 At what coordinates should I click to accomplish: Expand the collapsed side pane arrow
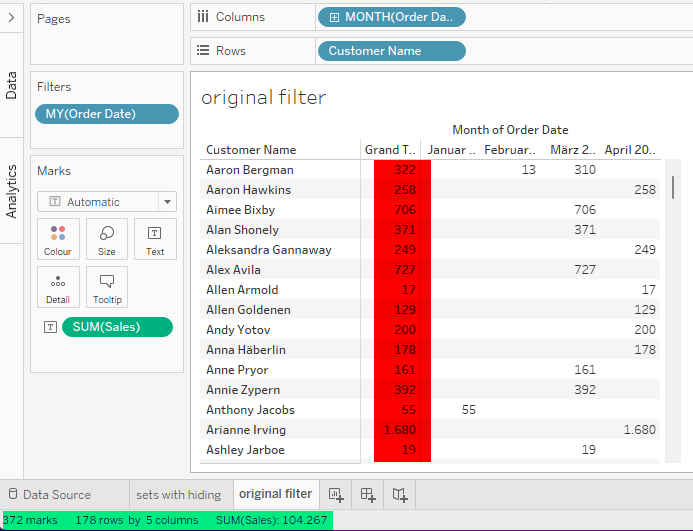tap(11, 17)
